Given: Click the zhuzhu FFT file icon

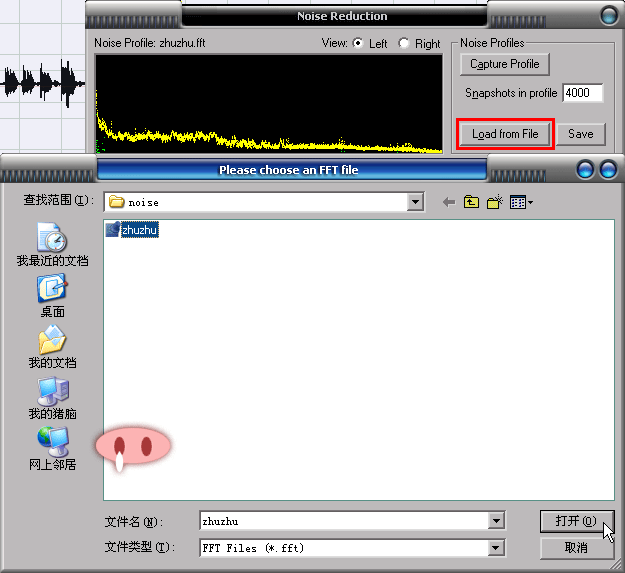Looking at the screenshot, I should (x=113, y=230).
